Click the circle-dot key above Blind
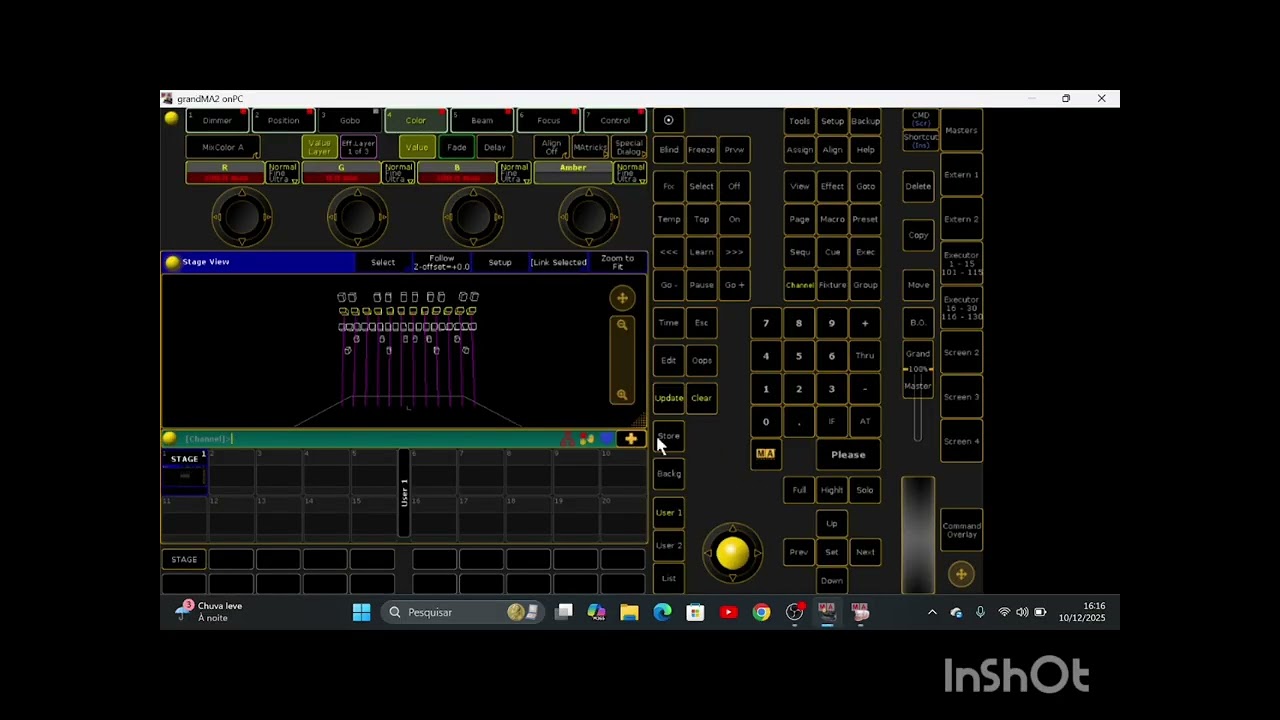The width and height of the screenshot is (1280, 720). [668, 121]
